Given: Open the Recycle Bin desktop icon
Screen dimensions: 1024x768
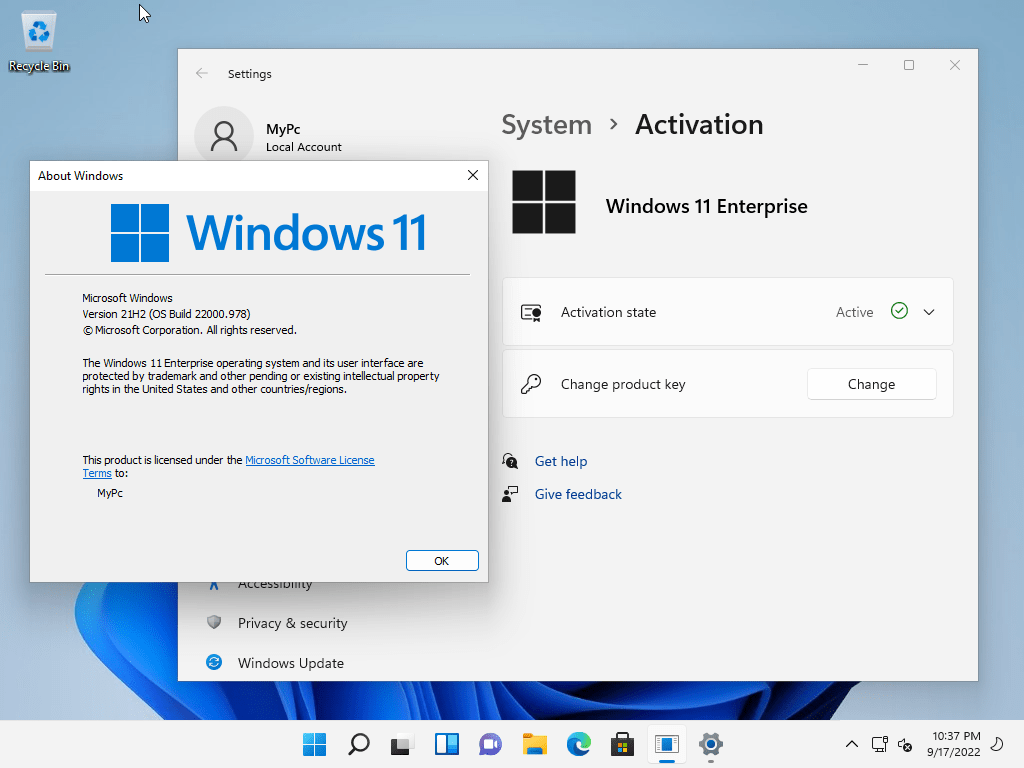Looking at the screenshot, I should [x=39, y=42].
